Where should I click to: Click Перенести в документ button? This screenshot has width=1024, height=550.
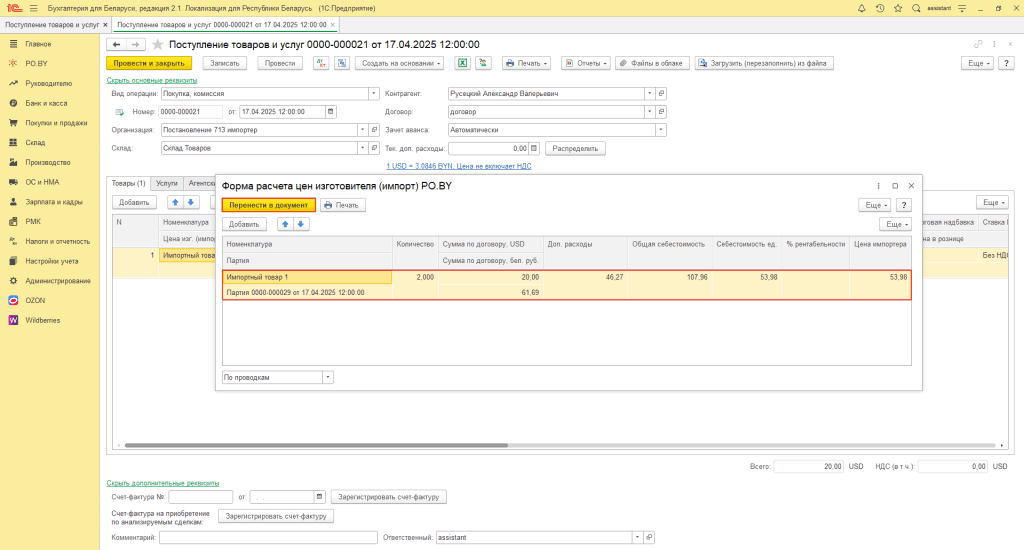pyautogui.click(x=268, y=205)
